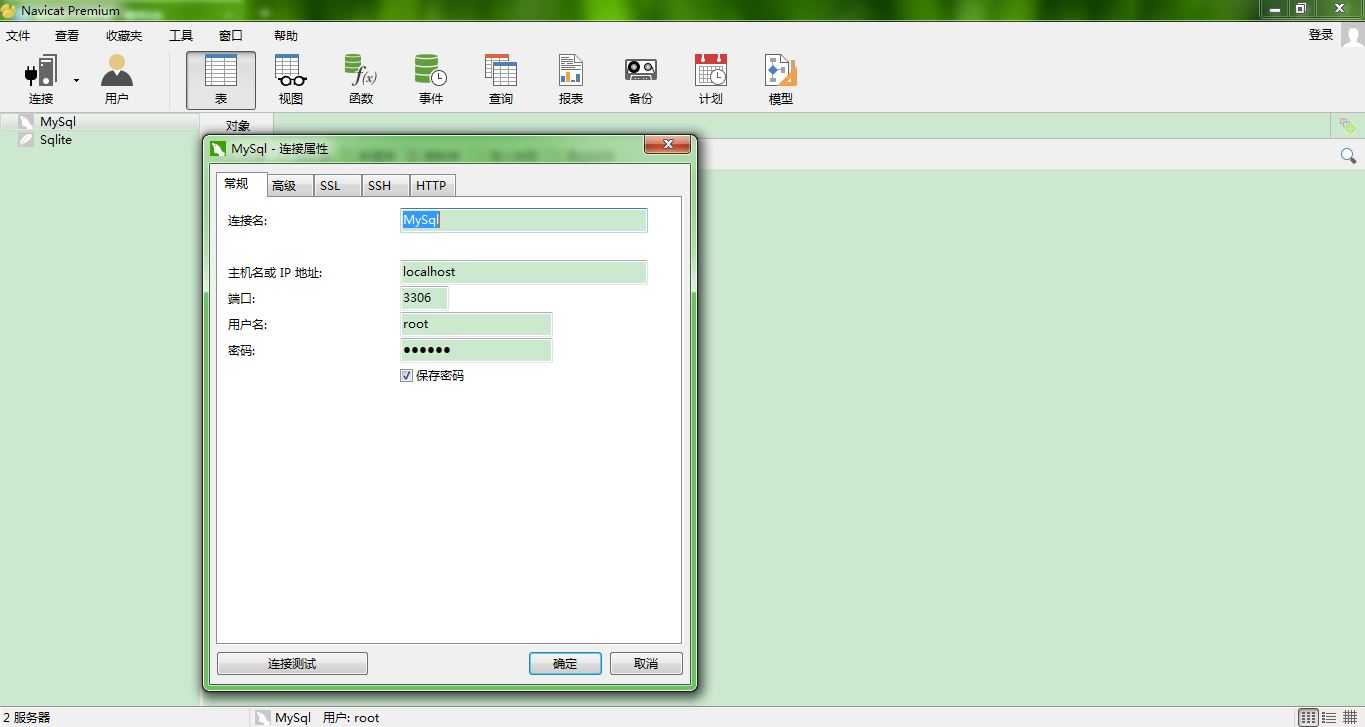Open the 窗口 menu

(231, 35)
